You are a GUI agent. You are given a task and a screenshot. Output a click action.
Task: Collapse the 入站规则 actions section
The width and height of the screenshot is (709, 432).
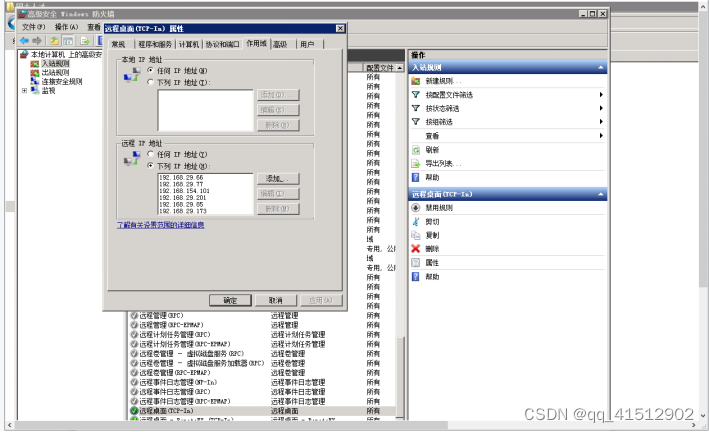600,67
